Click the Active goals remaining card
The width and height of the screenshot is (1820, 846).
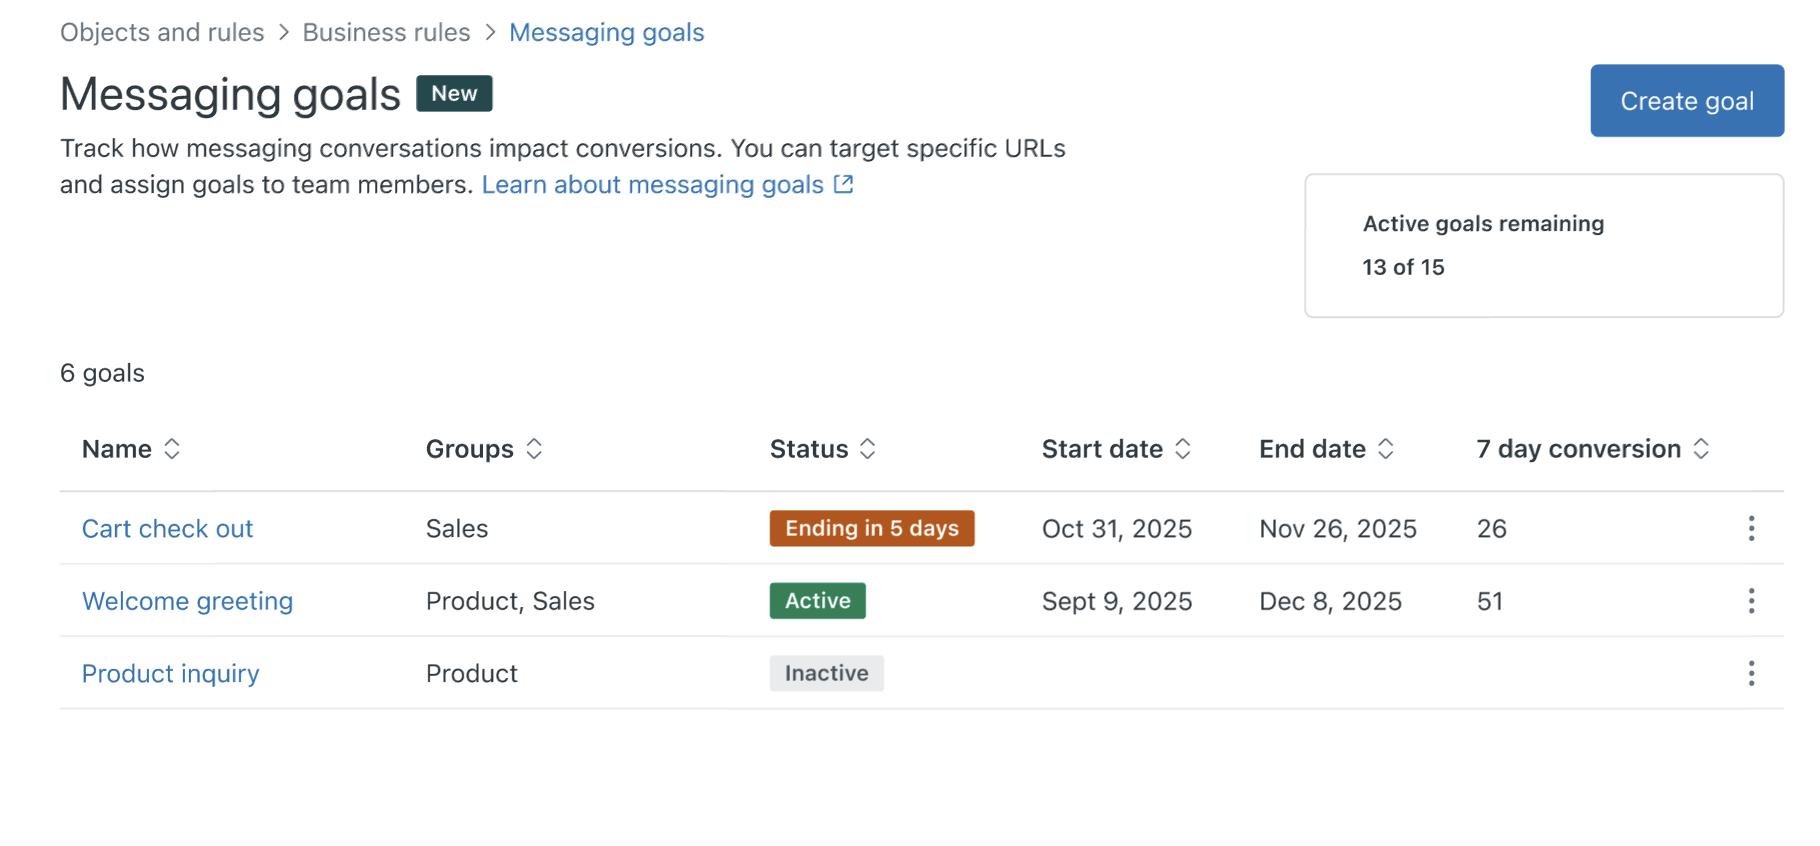click(x=1544, y=246)
